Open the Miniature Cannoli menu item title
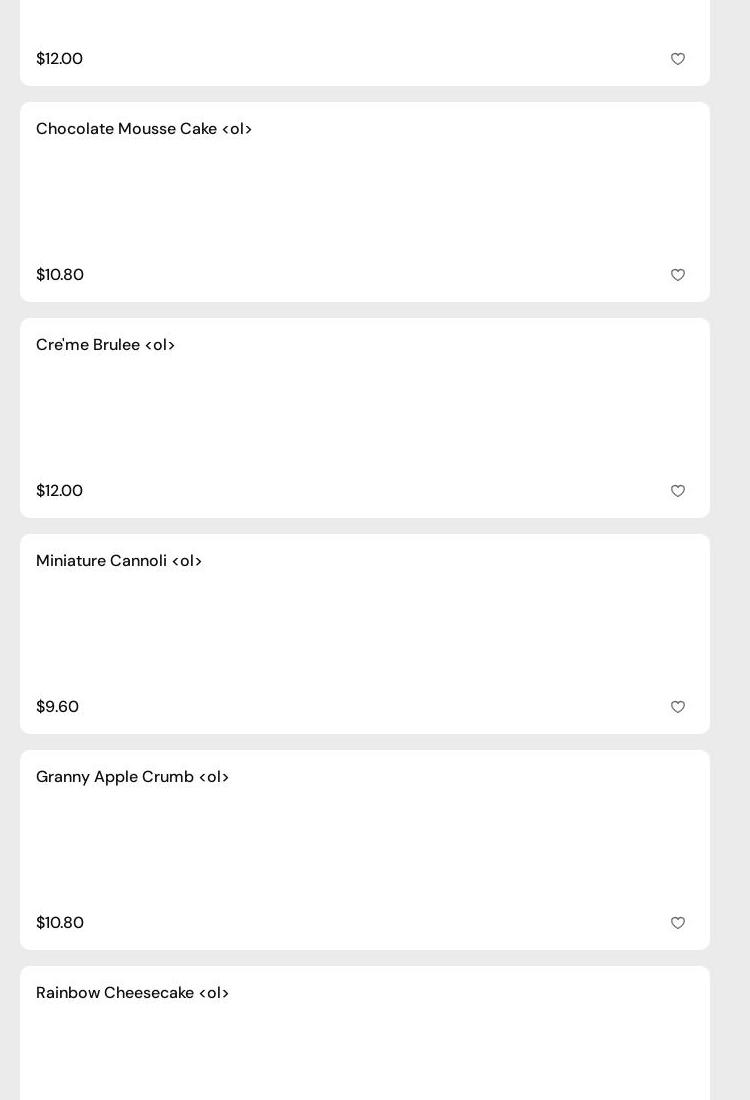Image resolution: width=750 pixels, height=1100 pixels. tap(119, 561)
